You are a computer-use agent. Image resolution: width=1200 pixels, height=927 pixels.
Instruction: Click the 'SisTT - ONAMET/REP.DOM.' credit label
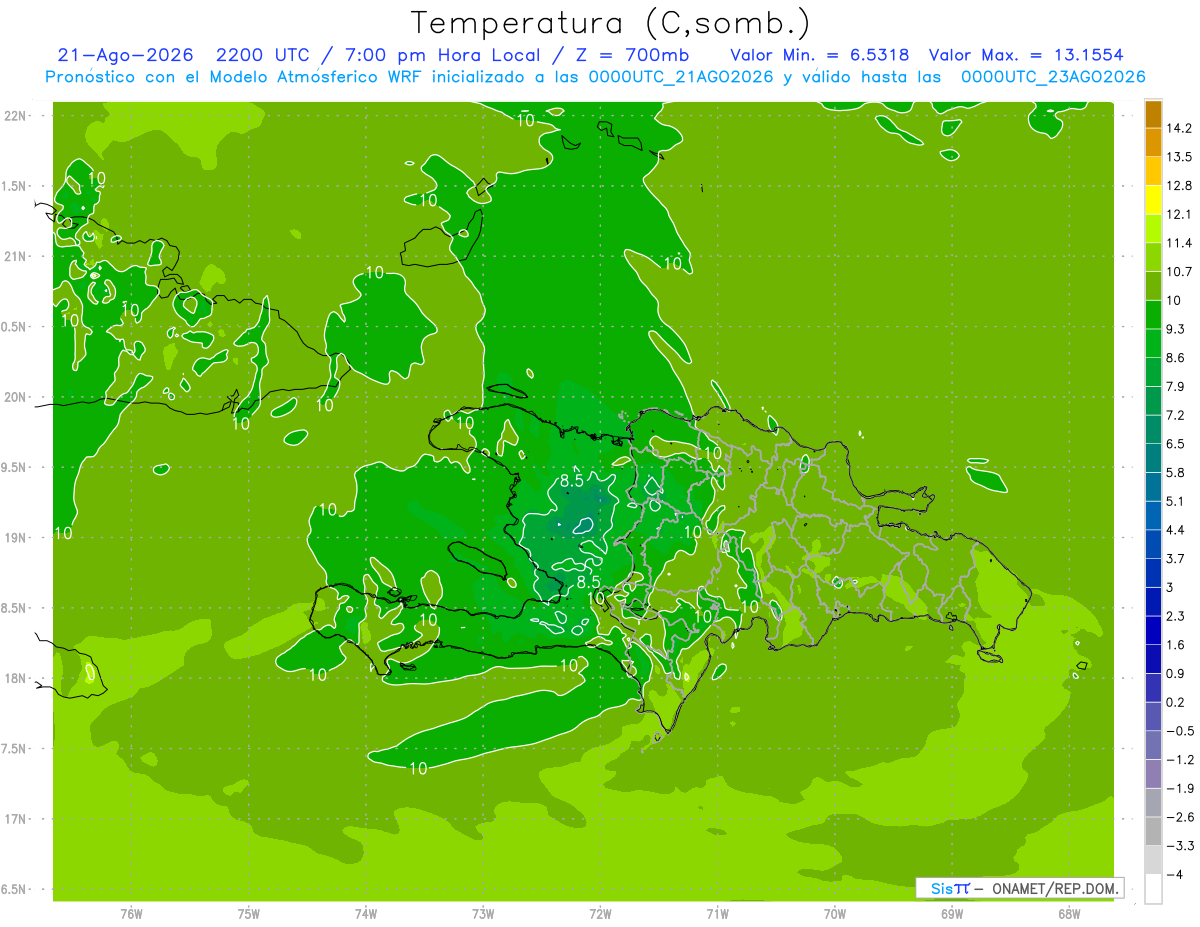pos(1020,888)
